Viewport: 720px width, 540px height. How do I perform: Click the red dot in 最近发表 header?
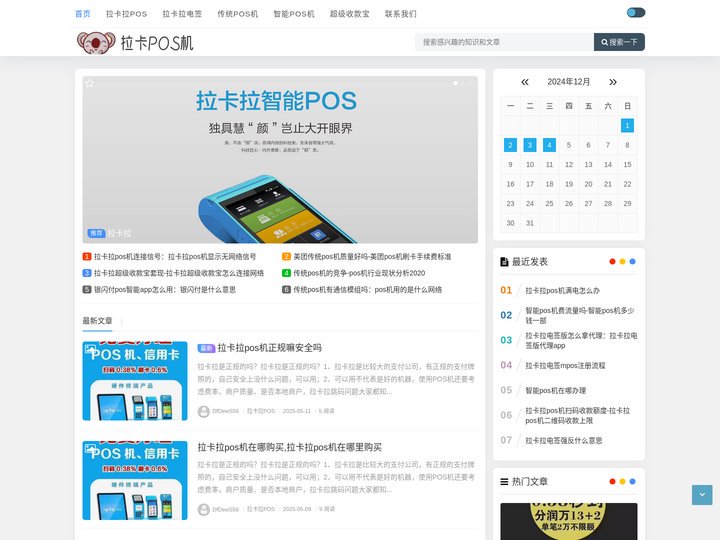612,262
